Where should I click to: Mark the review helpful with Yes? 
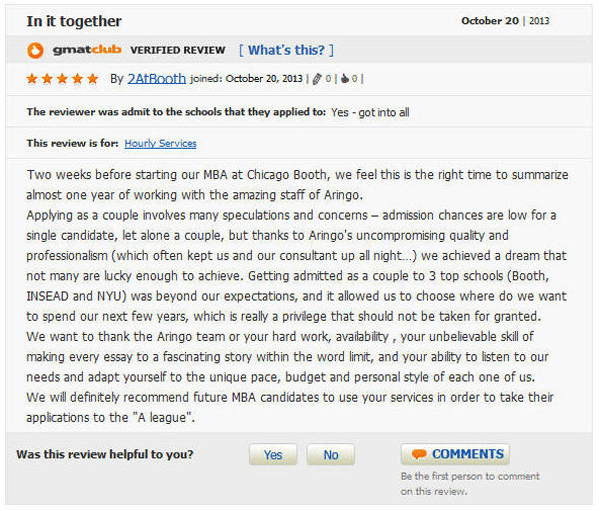coord(273,455)
